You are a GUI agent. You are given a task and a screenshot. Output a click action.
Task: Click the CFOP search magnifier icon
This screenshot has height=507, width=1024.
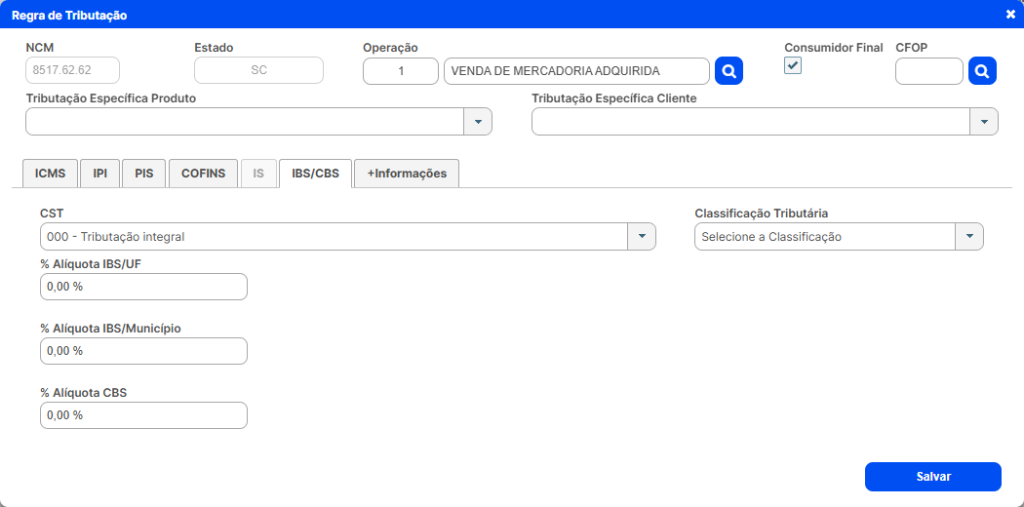point(982,71)
